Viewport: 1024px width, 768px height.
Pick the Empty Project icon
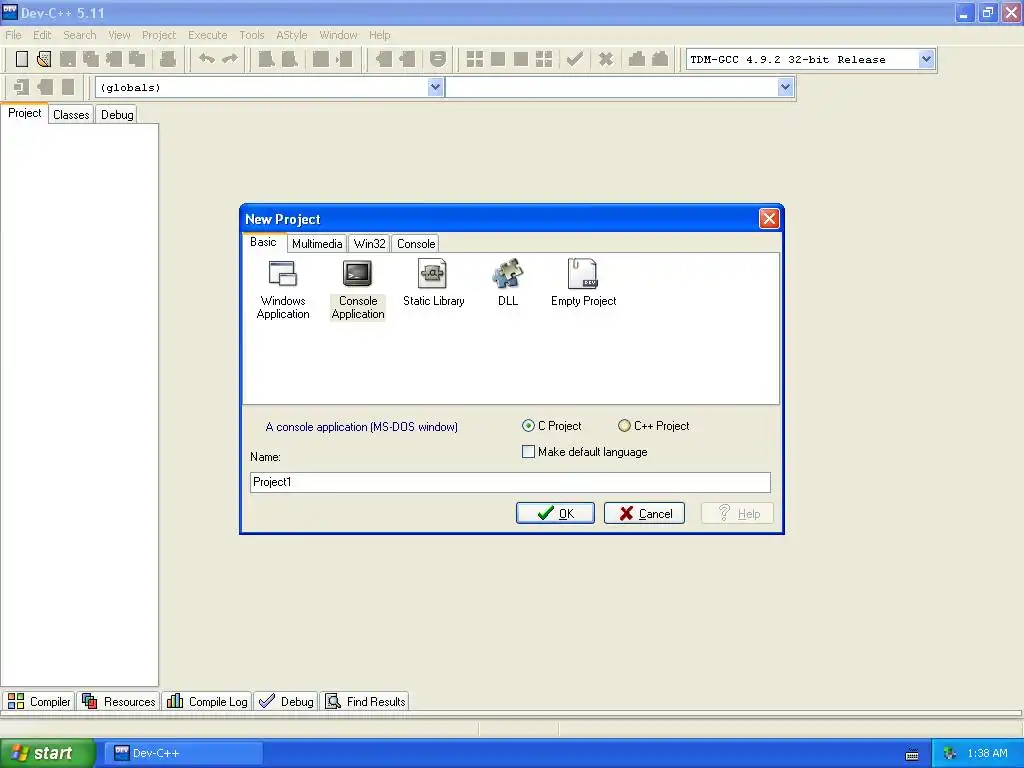pyautogui.click(x=583, y=283)
